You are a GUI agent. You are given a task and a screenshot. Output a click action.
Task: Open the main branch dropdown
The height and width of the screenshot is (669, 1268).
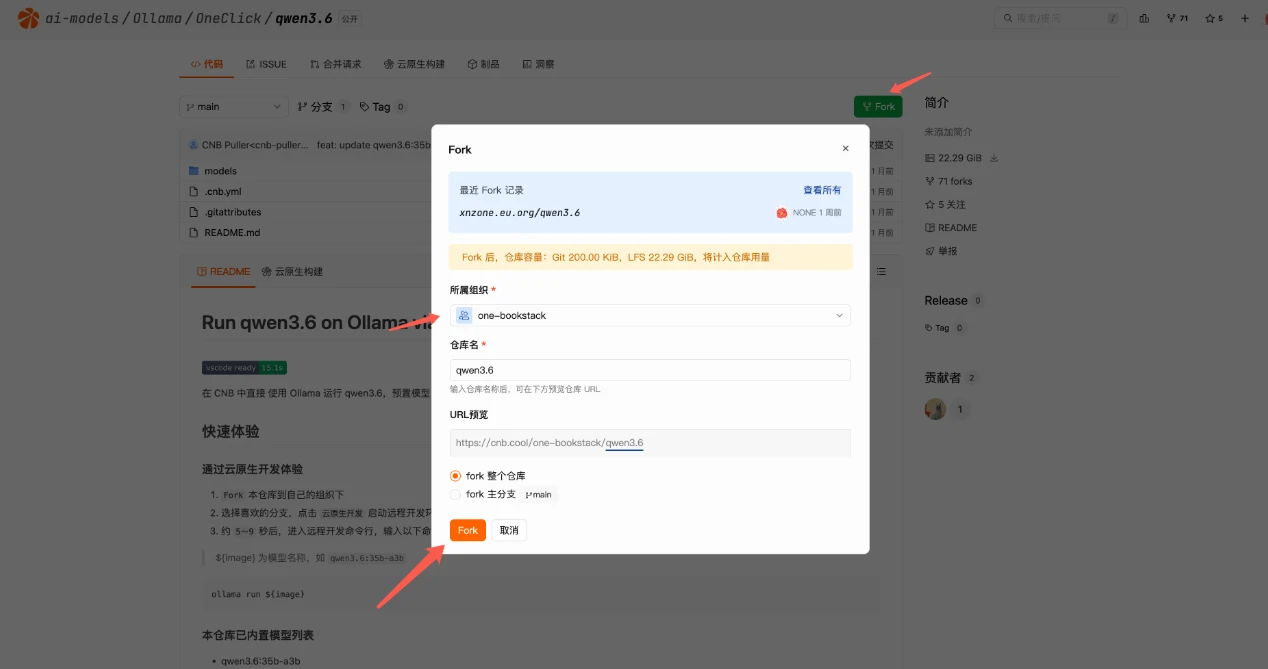coord(234,107)
